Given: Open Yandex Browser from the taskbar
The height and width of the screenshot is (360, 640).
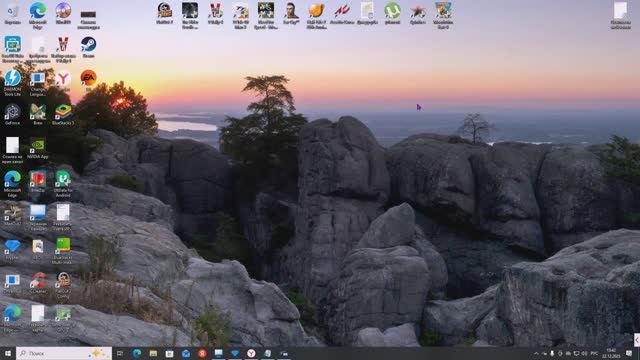Looking at the screenshot, I should 251,353.
